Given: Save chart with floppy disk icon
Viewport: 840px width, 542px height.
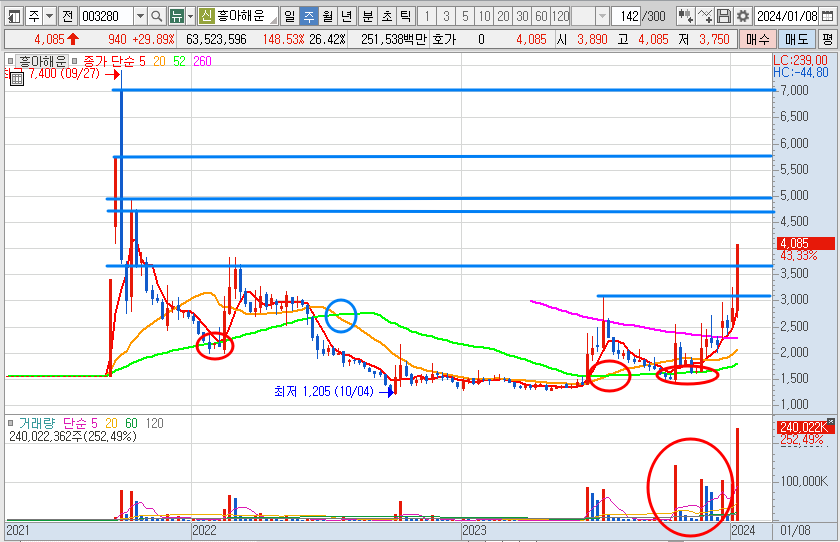Looking at the screenshot, I should (x=724, y=17).
